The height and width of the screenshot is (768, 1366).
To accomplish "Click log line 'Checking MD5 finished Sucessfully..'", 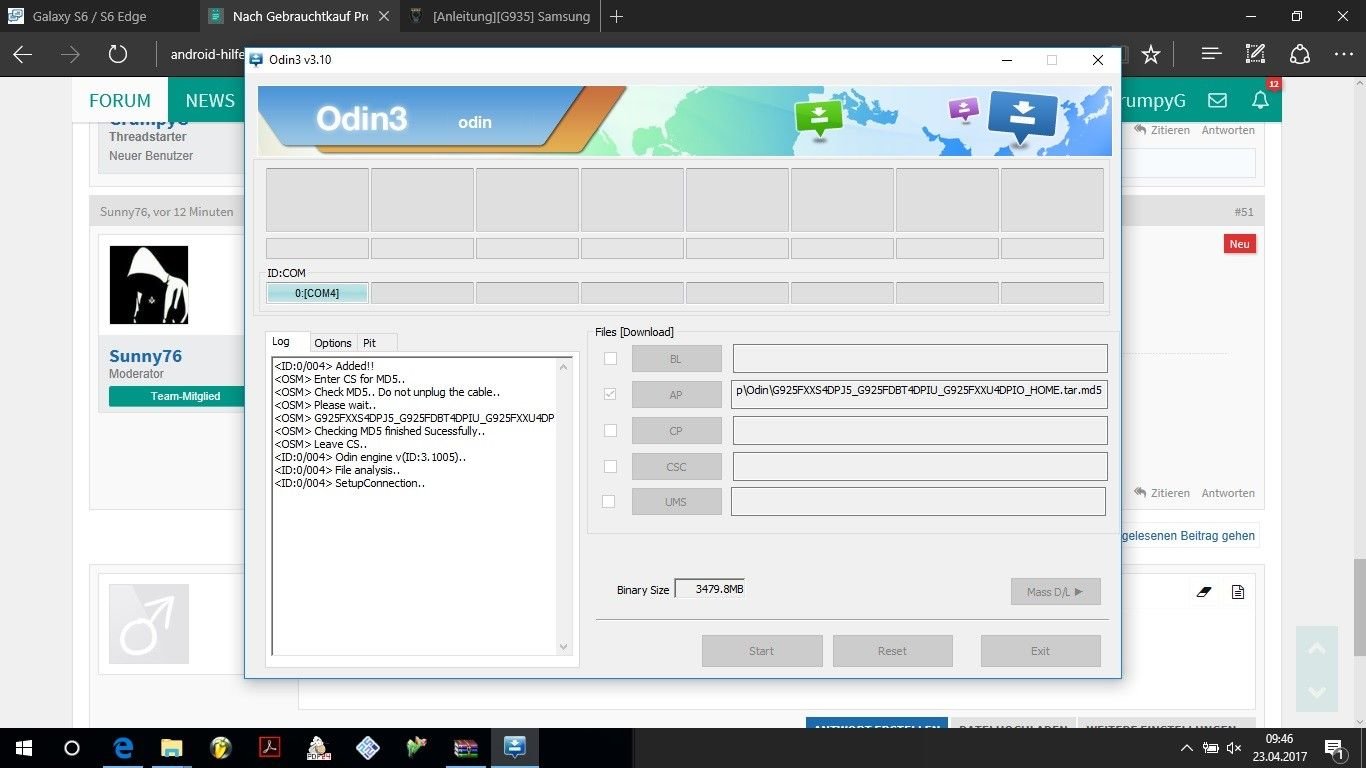I will point(379,431).
